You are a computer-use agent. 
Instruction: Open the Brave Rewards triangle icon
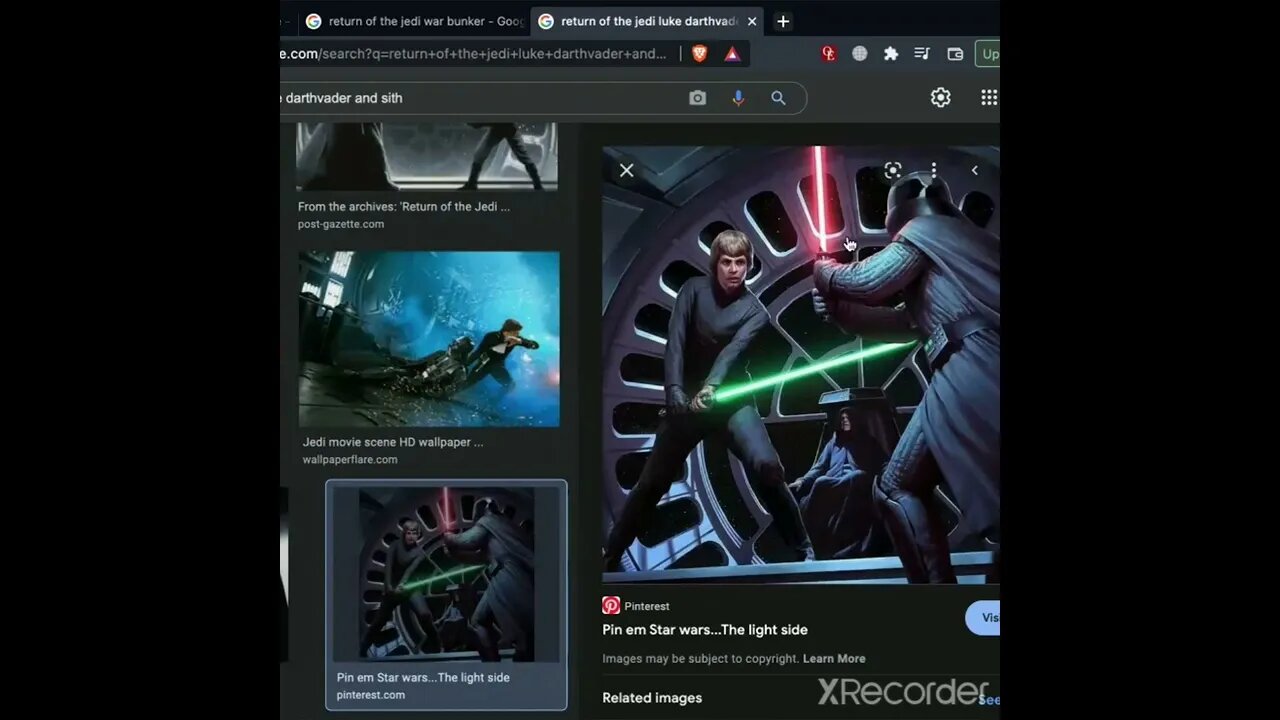[x=732, y=54]
